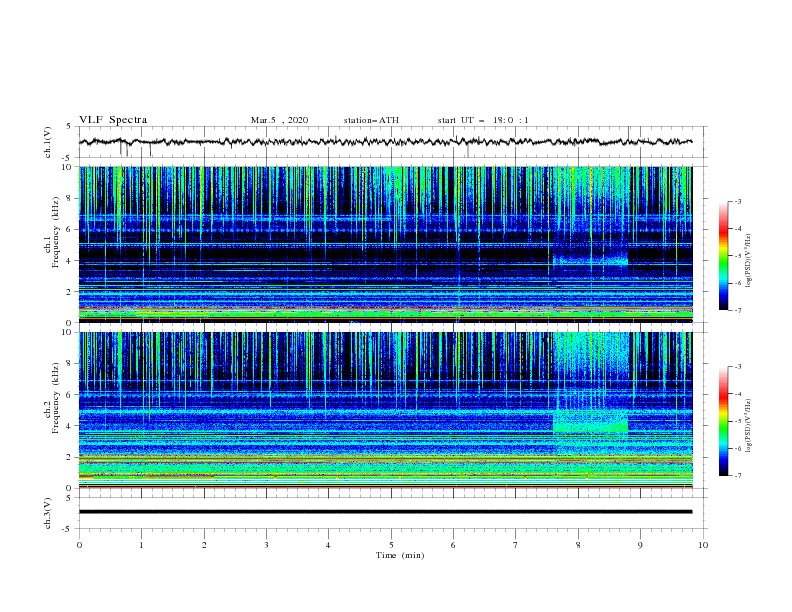Click the date label "Mar.5 , 2020"
Image resolution: width=792 pixels, height=612 pixels.
[x=279, y=120]
